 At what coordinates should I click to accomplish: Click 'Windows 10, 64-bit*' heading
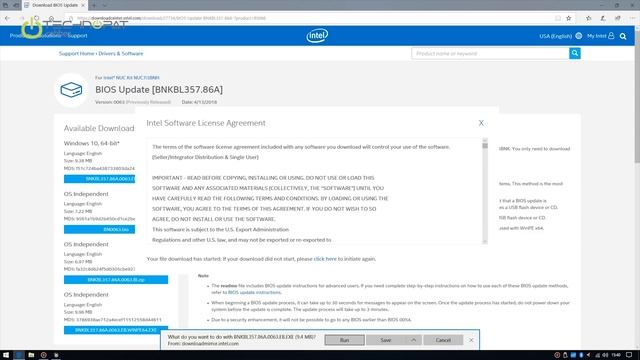91,143
